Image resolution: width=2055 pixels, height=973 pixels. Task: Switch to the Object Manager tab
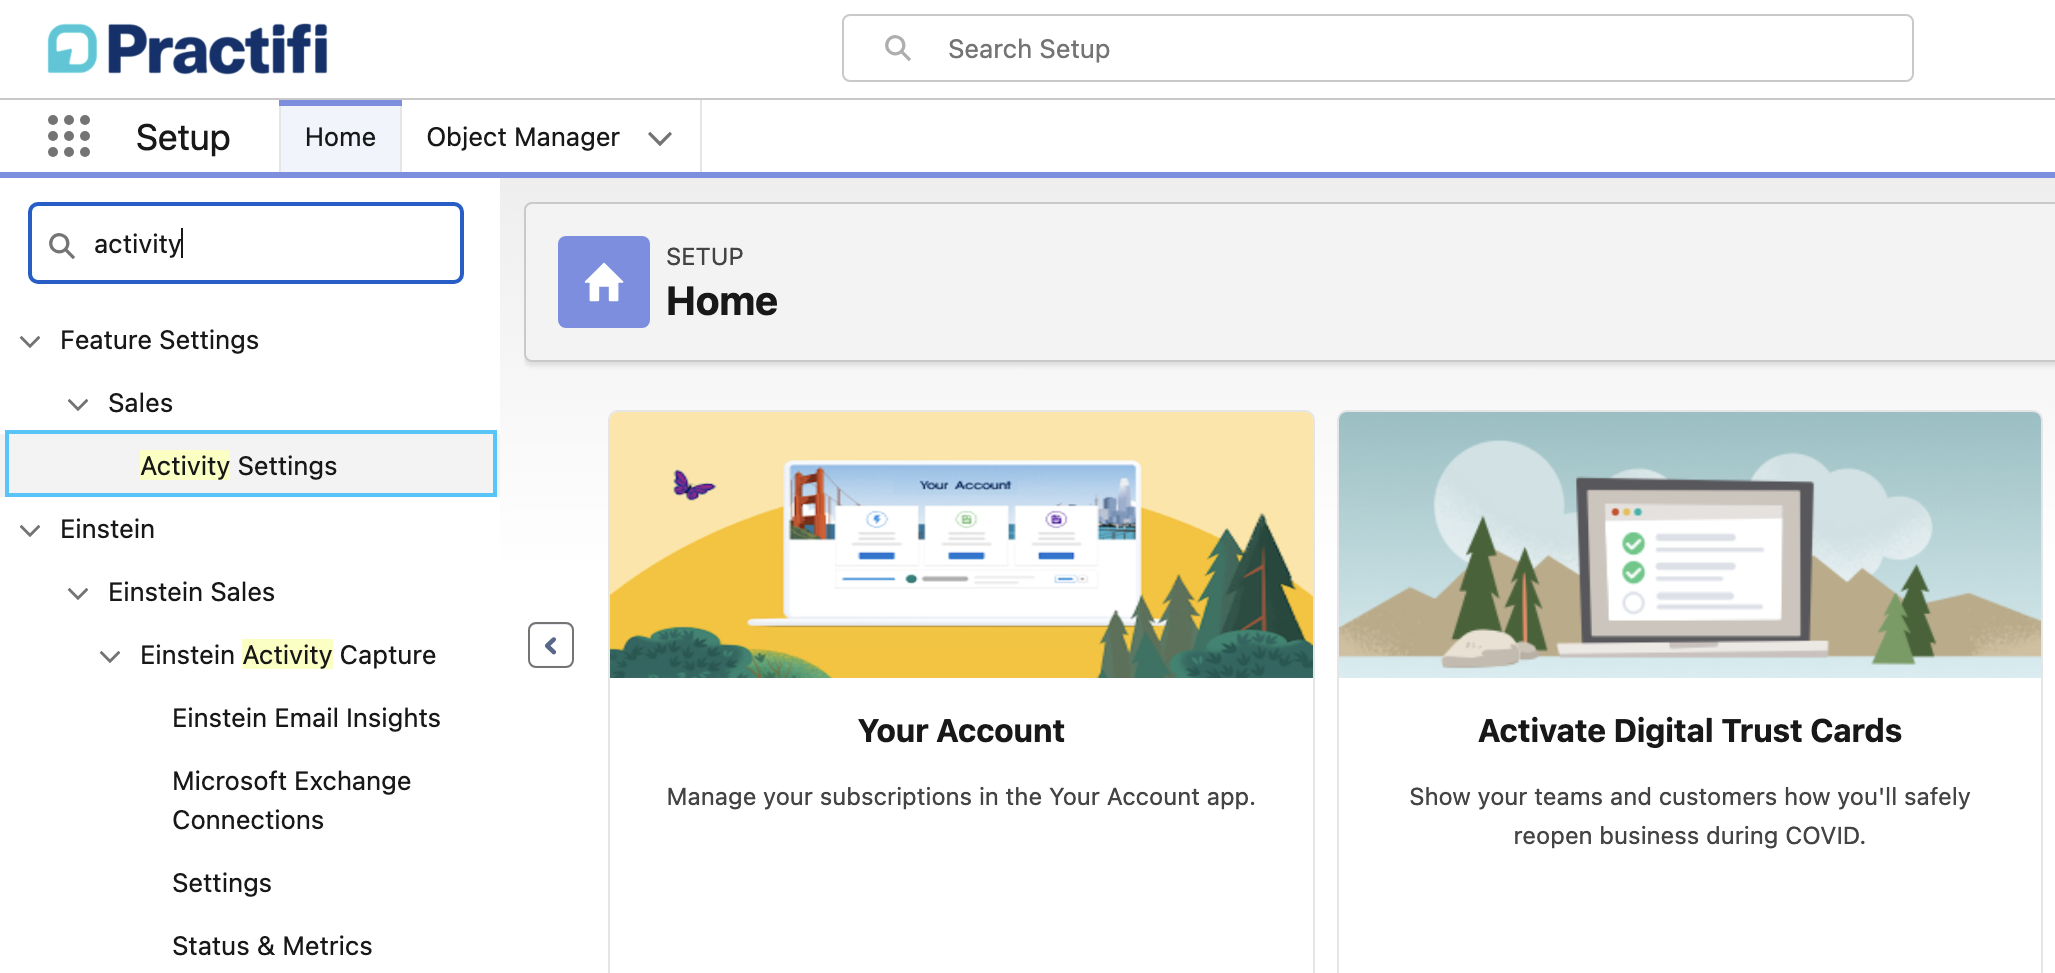(x=523, y=137)
